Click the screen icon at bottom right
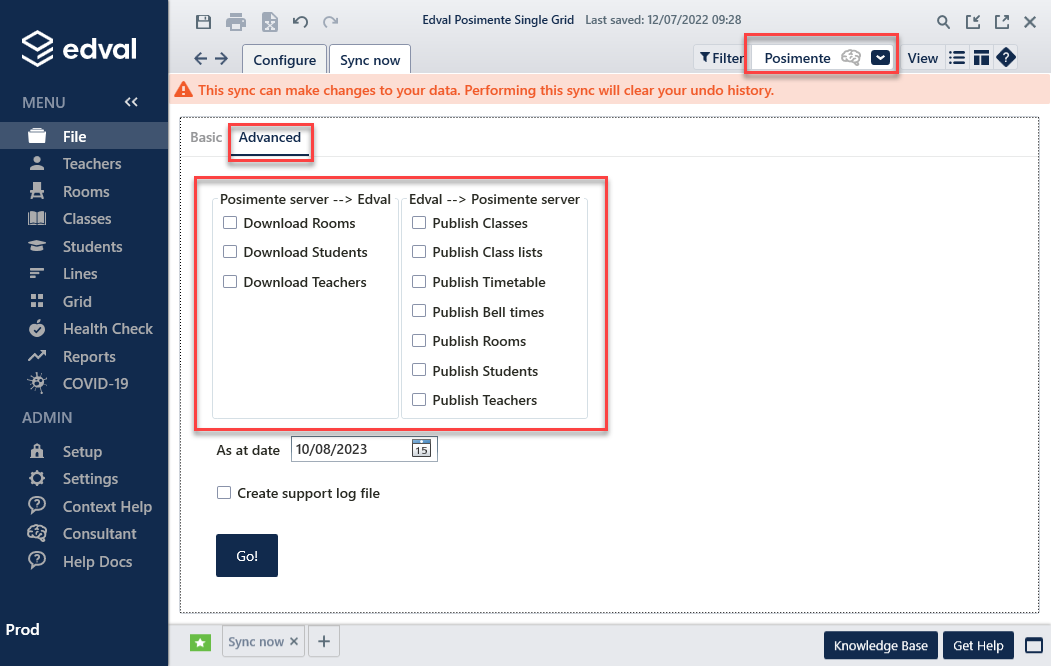Screen dimensions: 1051x666 [x=1034, y=646]
